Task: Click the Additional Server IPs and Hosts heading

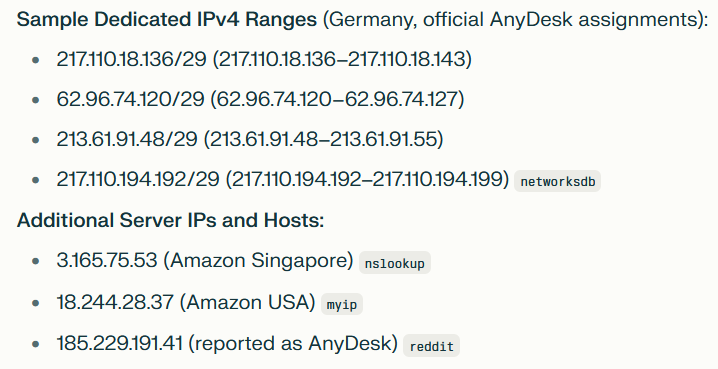Action: (x=170, y=221)
